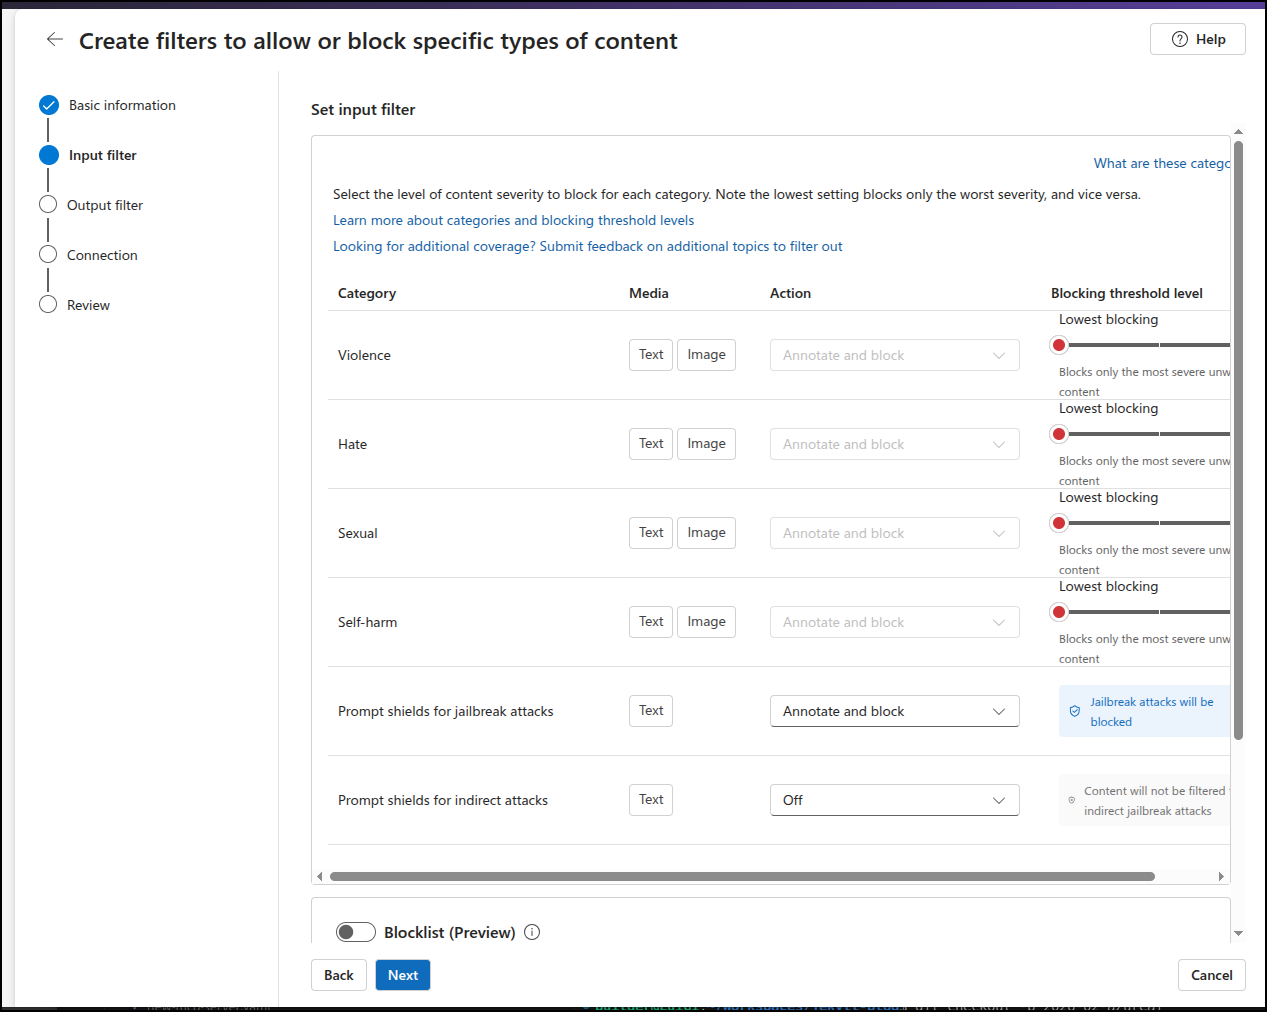The width and height of the screenshot is (1267, 1012).
Task: Toggle Text media for Violence category
Action: [651, 355]
